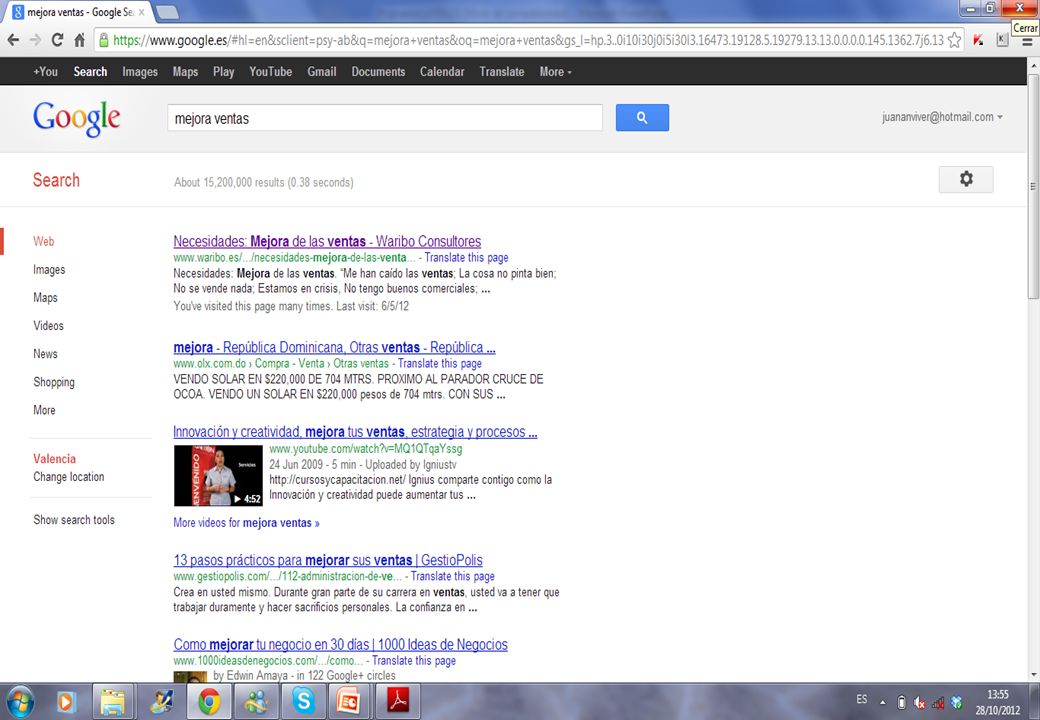
Task: Open the Kaspersky virtual keyboard extension icon
Action: [x=1002, y=40]
